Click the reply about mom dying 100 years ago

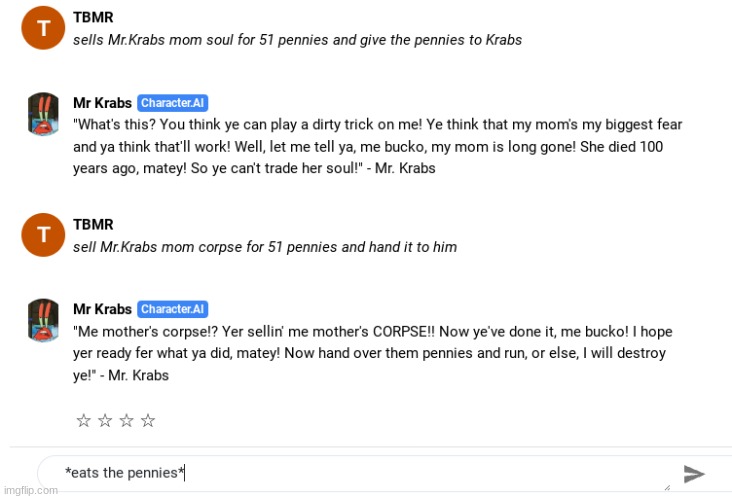377,147
